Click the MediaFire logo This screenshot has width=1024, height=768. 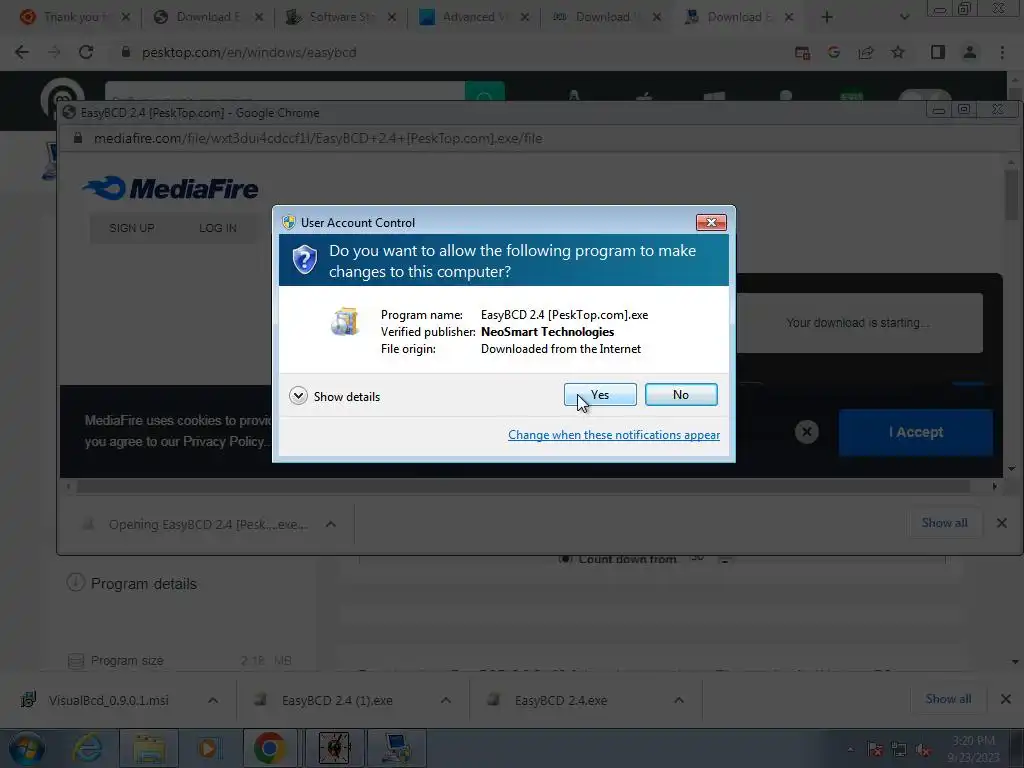click(x=170, y=188)
